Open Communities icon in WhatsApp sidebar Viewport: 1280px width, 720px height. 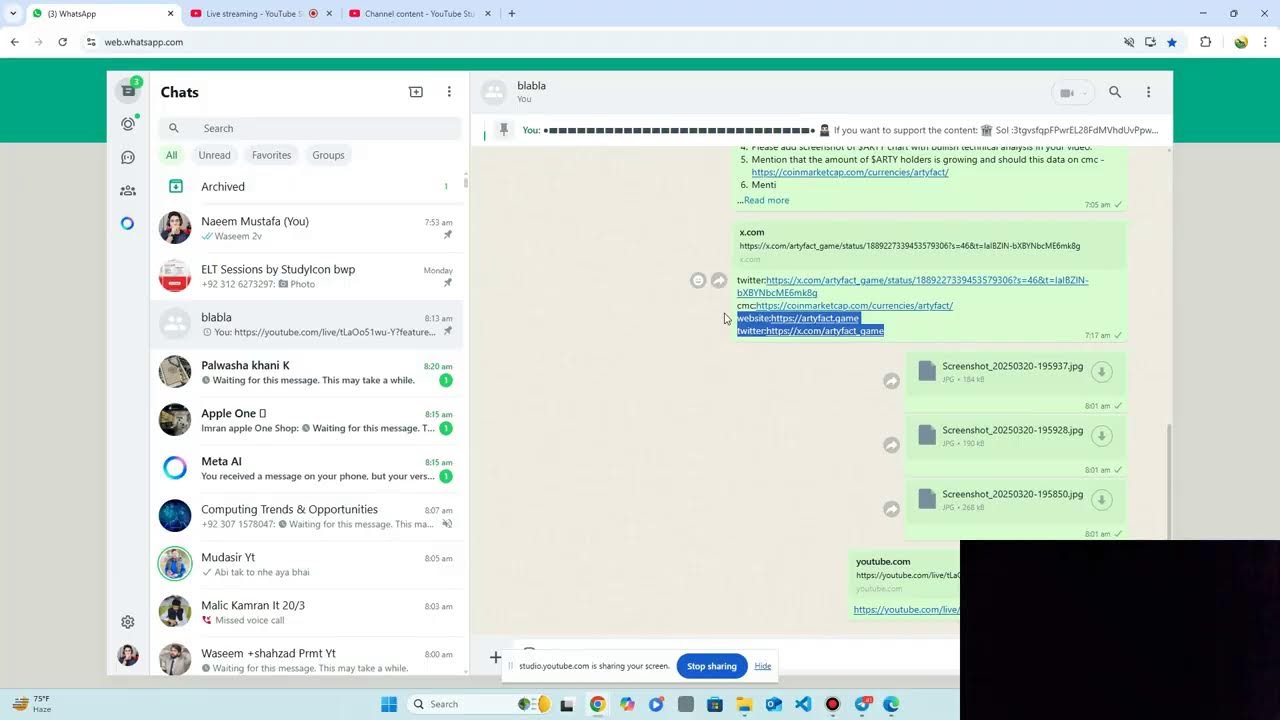128,191
